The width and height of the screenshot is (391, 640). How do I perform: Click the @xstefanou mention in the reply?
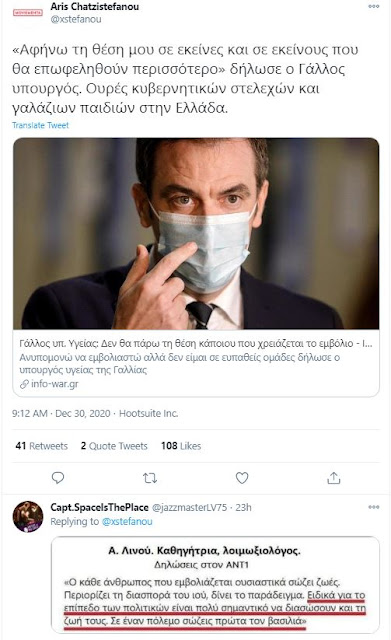click(x=127, y=521)
